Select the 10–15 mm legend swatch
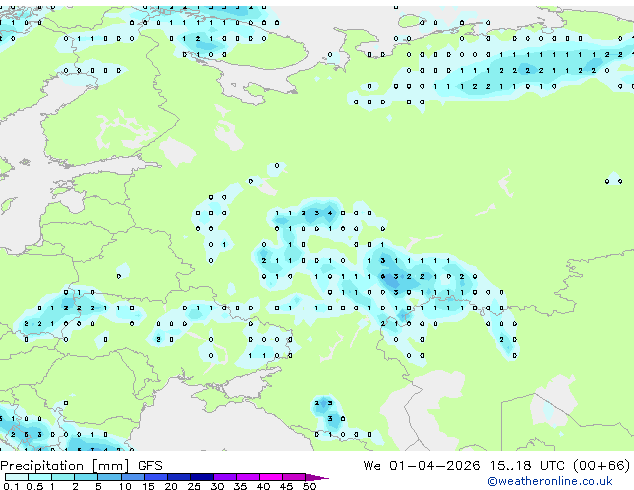The image size is (634, 490). [132, 477]
